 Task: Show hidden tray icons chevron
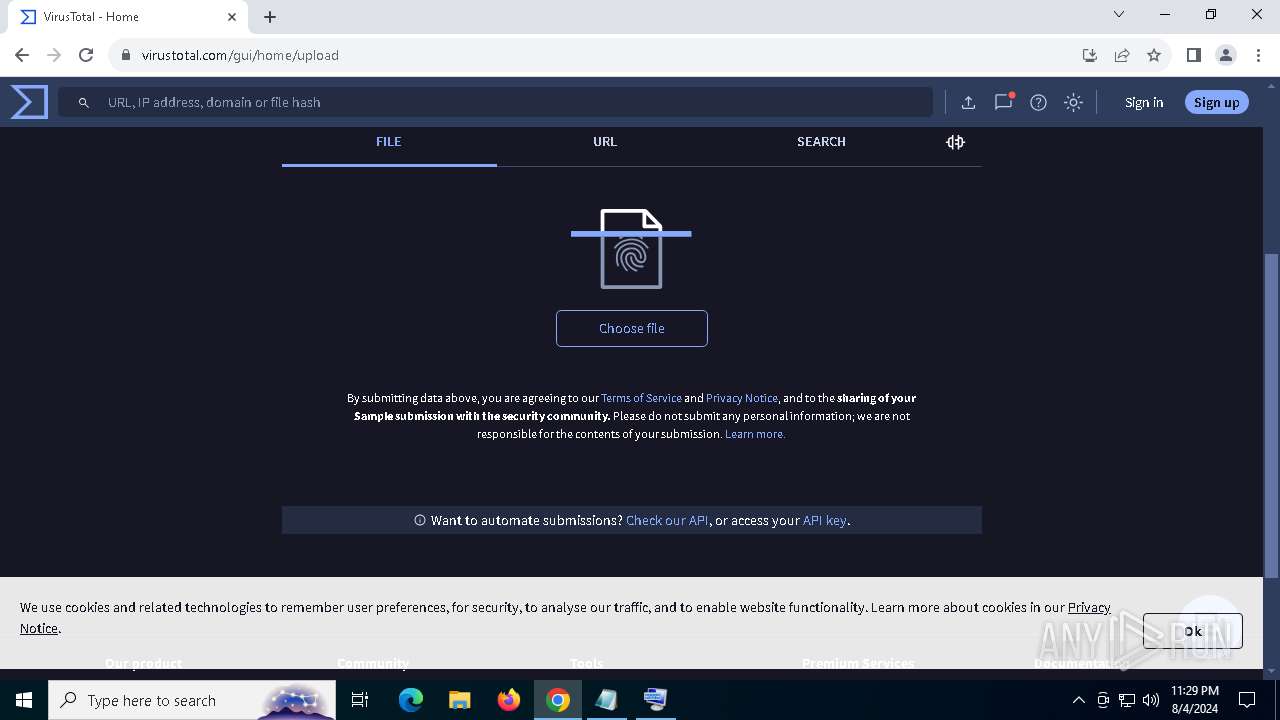1078,700
